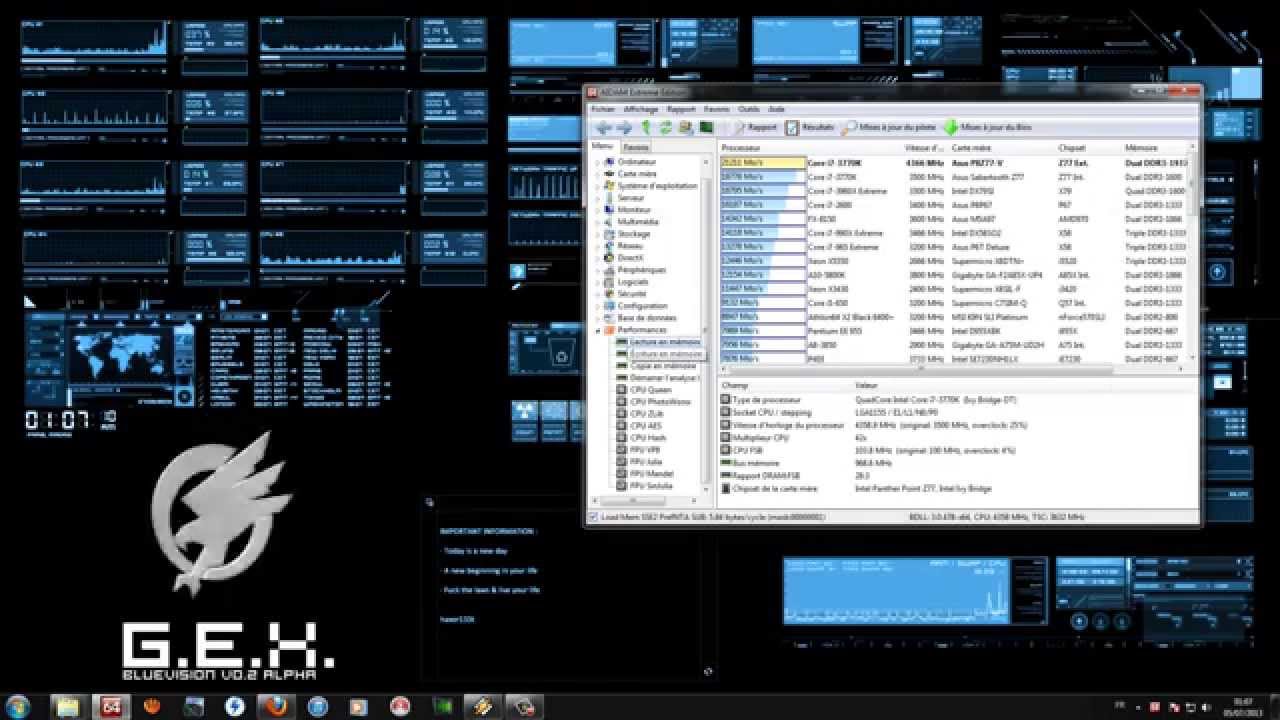This screenshot has width=1280, height=720.
Task: Expand the Logiciels tree arrow
Action: [598, 282]
